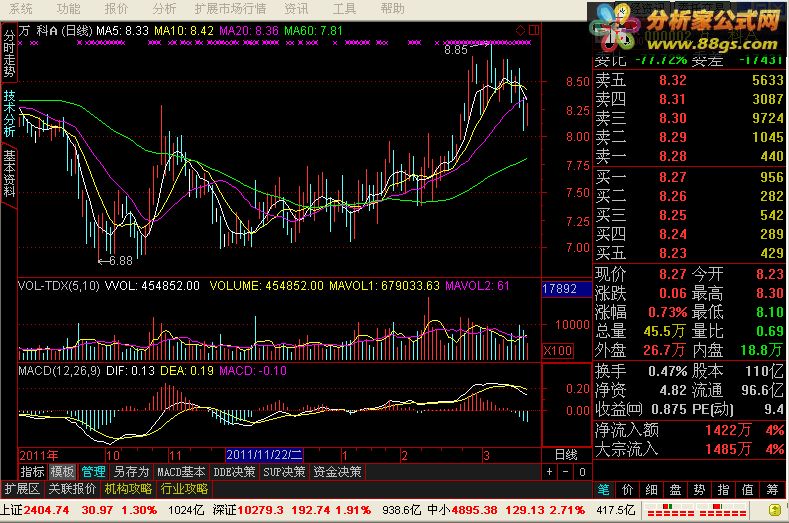Open the 分析 menu

click(x=165, y=9)
